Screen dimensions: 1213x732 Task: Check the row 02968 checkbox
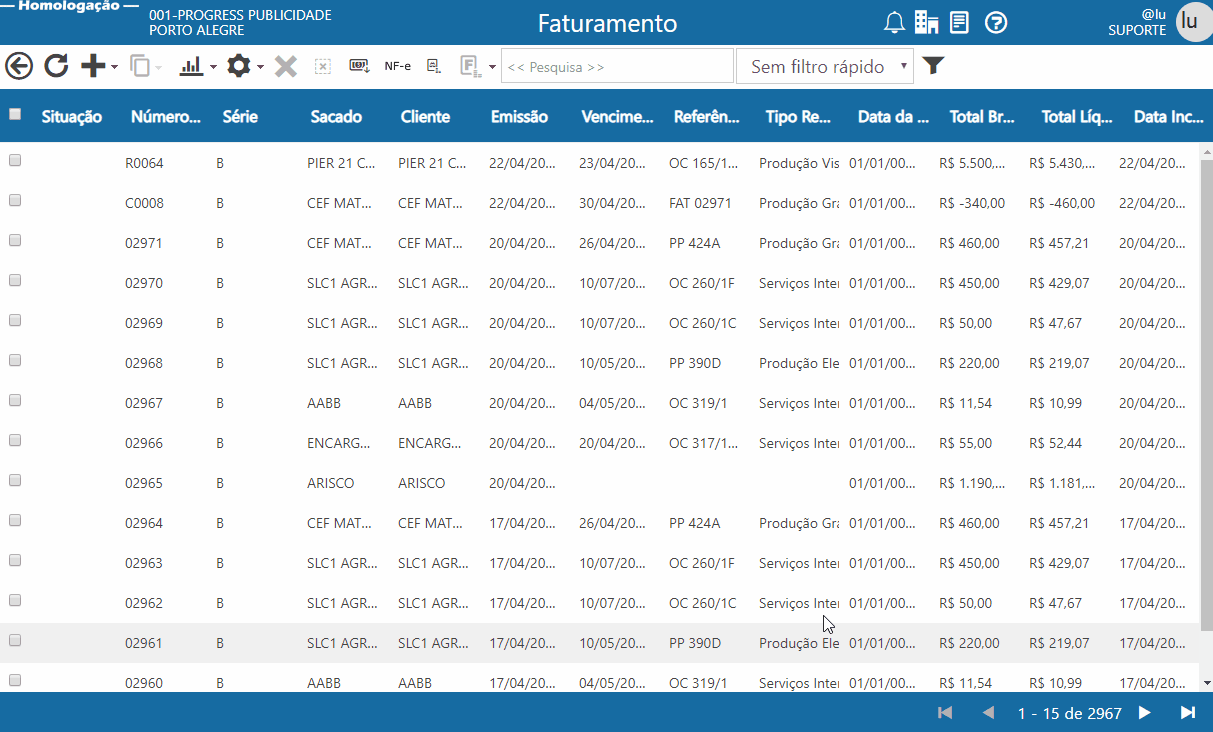15,360
